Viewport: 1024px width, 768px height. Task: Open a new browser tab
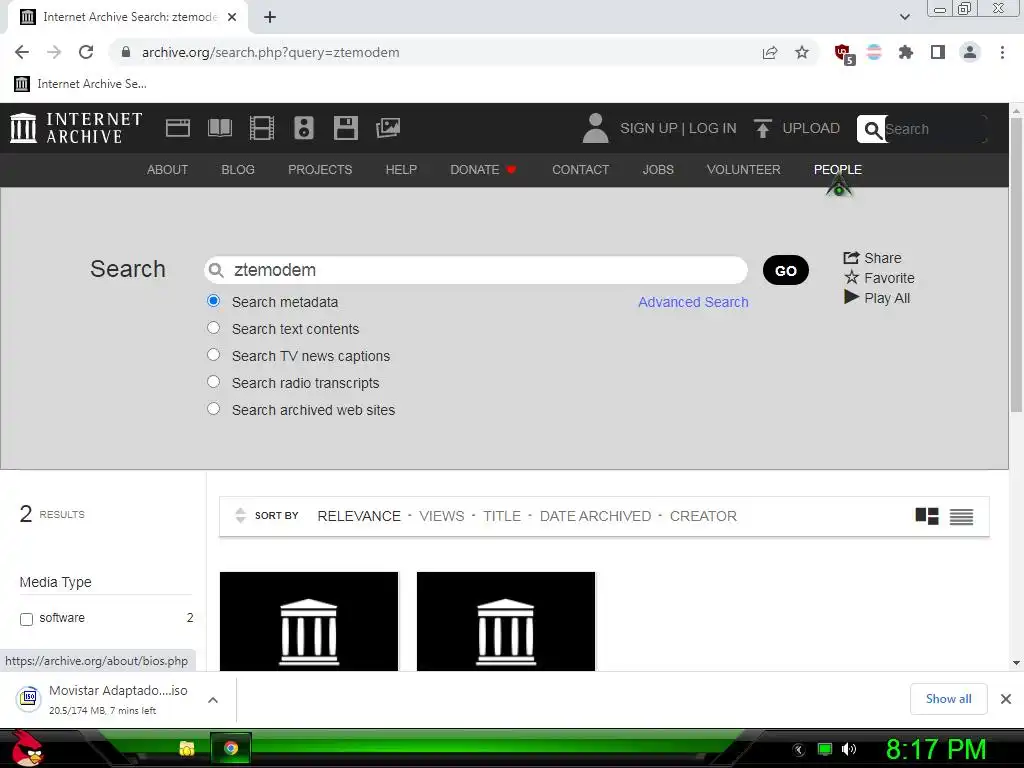click(270, 17)
